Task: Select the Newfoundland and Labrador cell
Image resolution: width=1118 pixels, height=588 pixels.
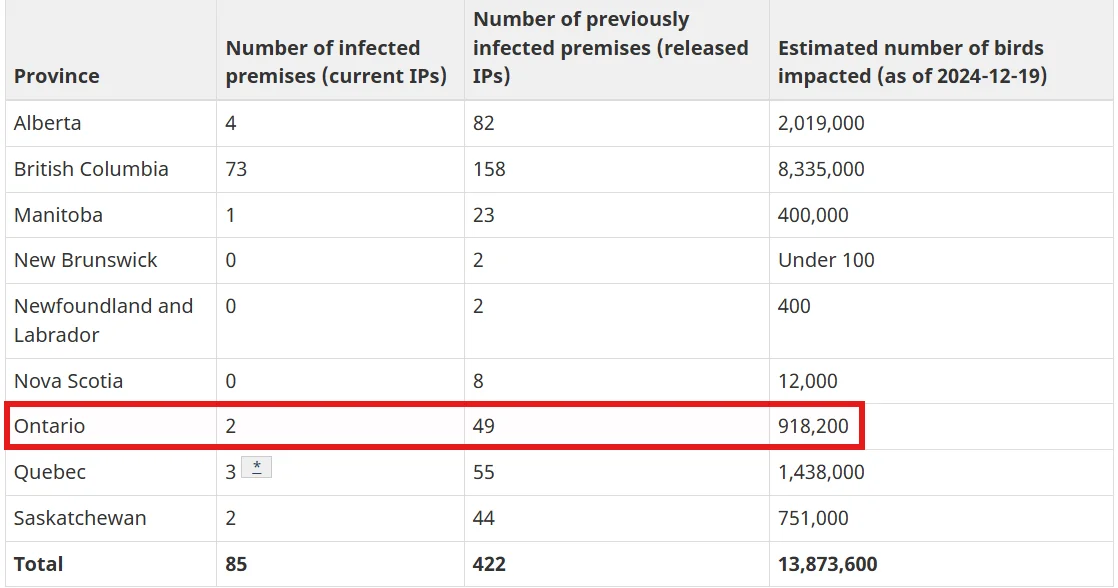Action: 103,320
